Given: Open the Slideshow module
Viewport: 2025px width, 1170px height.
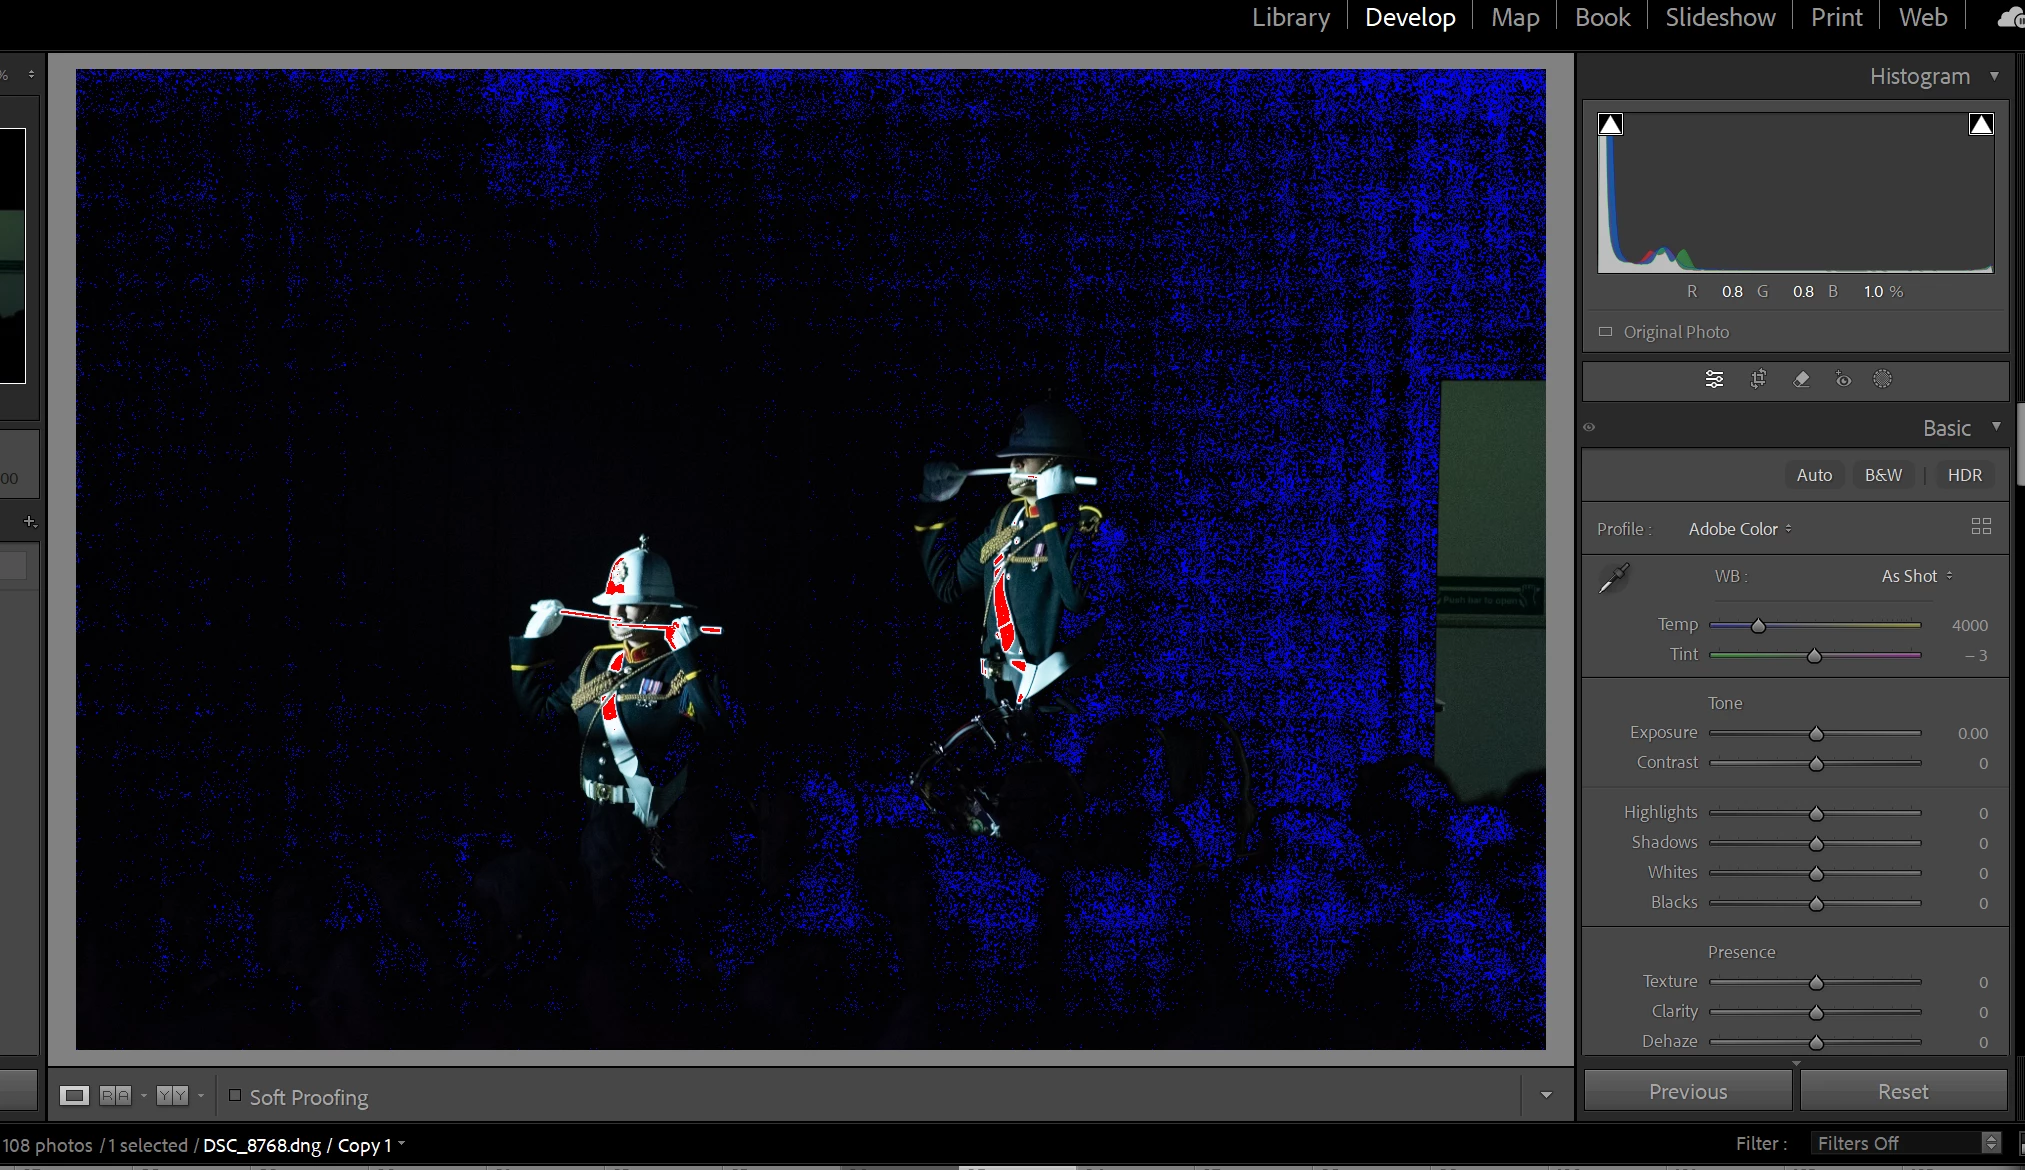Looking at the screenshot, I should click(1720, 17).
